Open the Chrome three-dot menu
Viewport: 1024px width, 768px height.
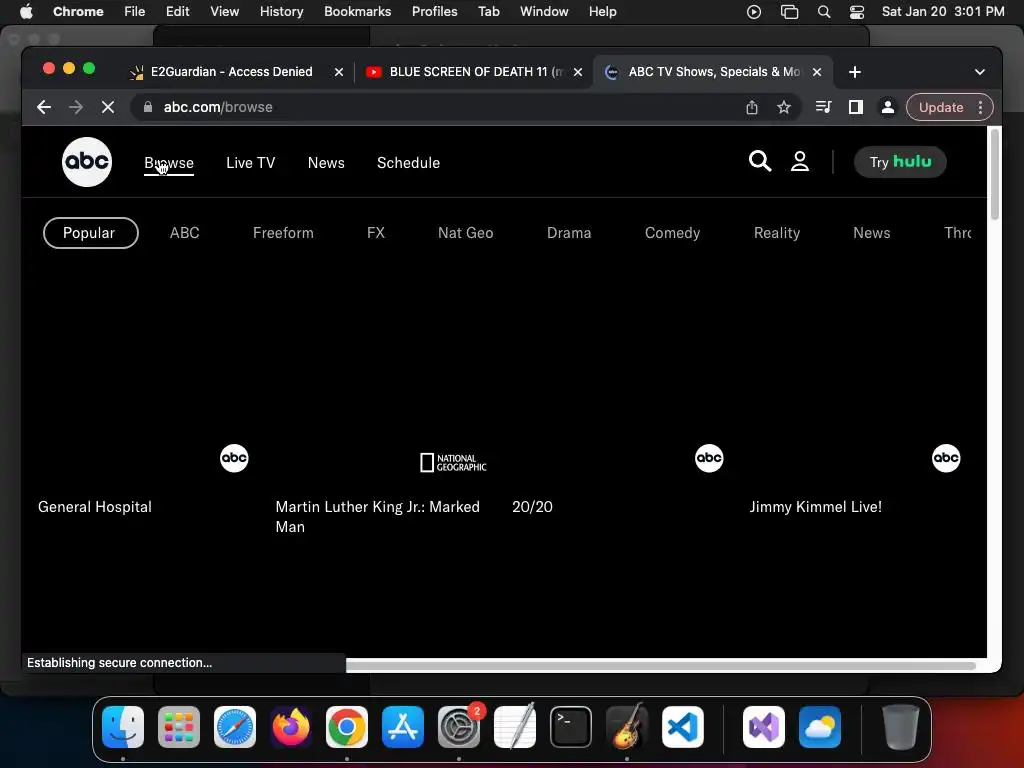980,107
